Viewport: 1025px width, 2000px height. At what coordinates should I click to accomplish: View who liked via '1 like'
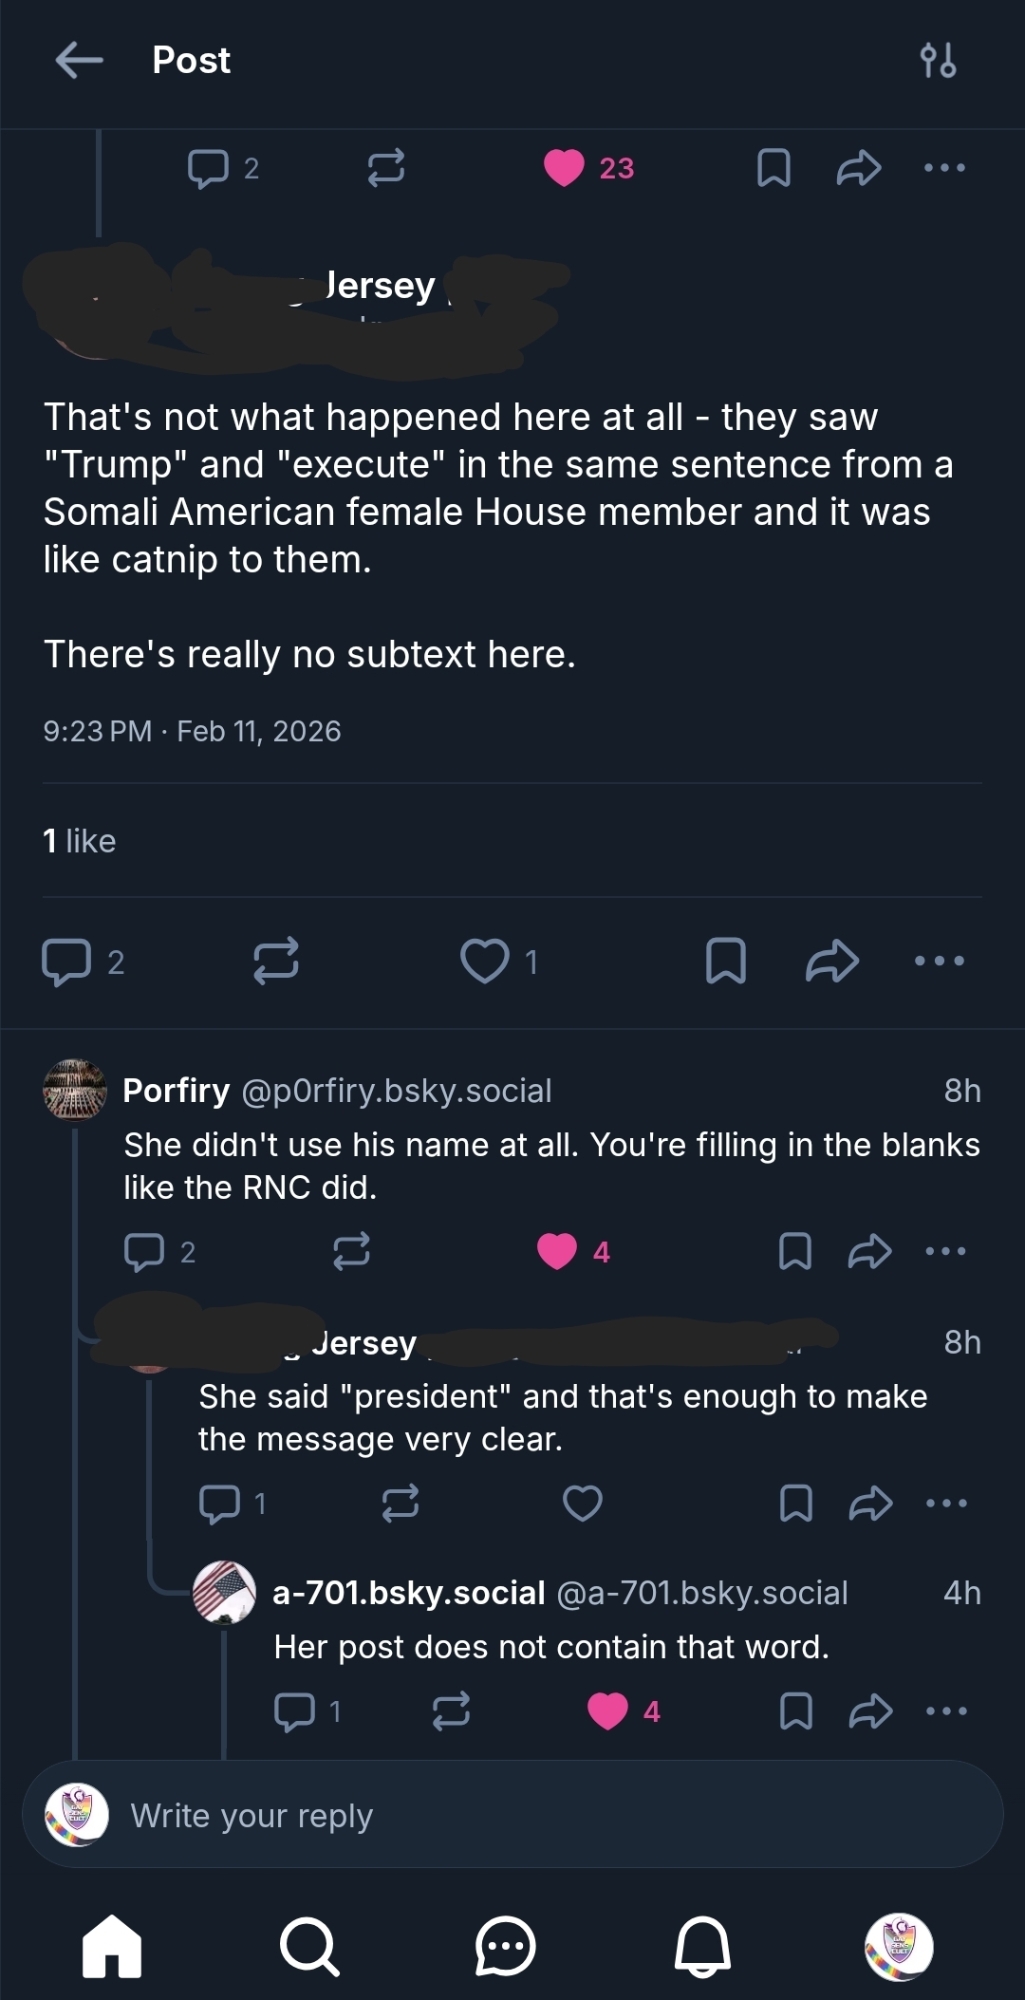click(80, 841)
